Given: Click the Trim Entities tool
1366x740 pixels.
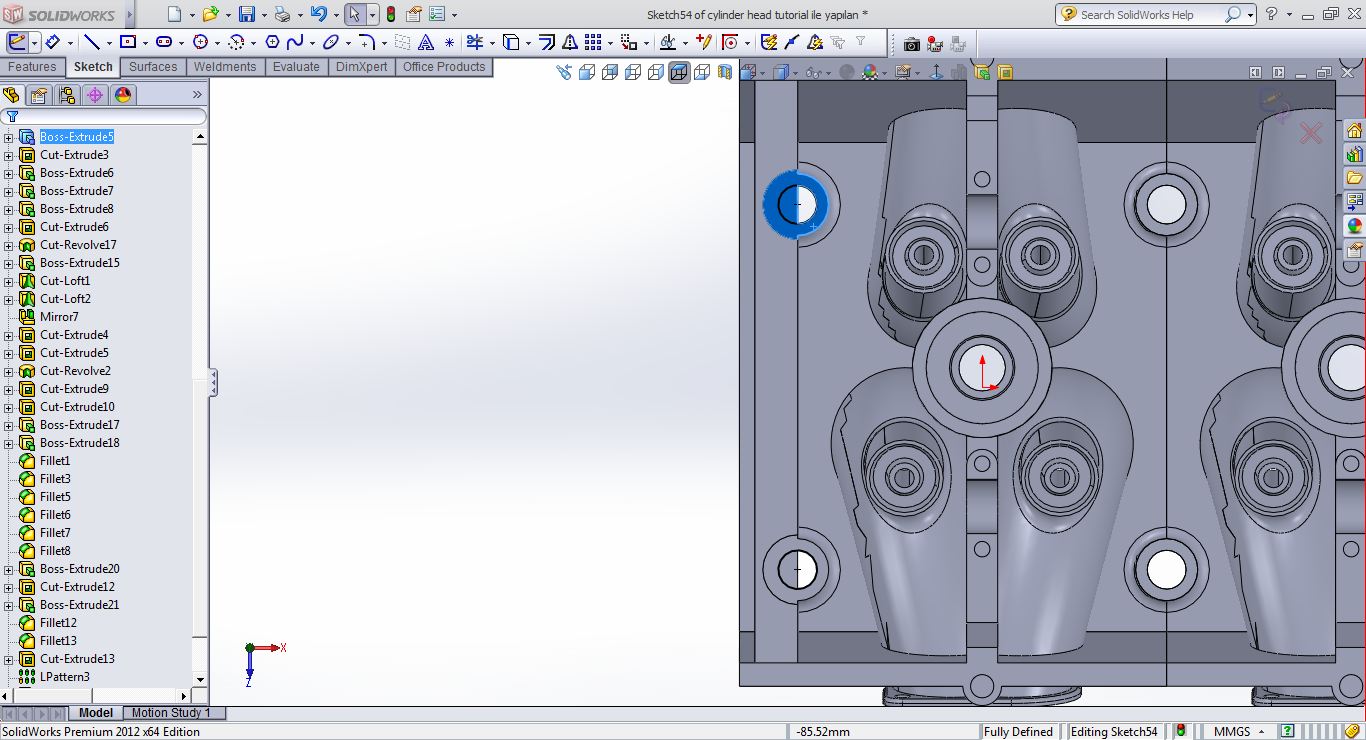Looking at the screenshot, I should 474,42.
